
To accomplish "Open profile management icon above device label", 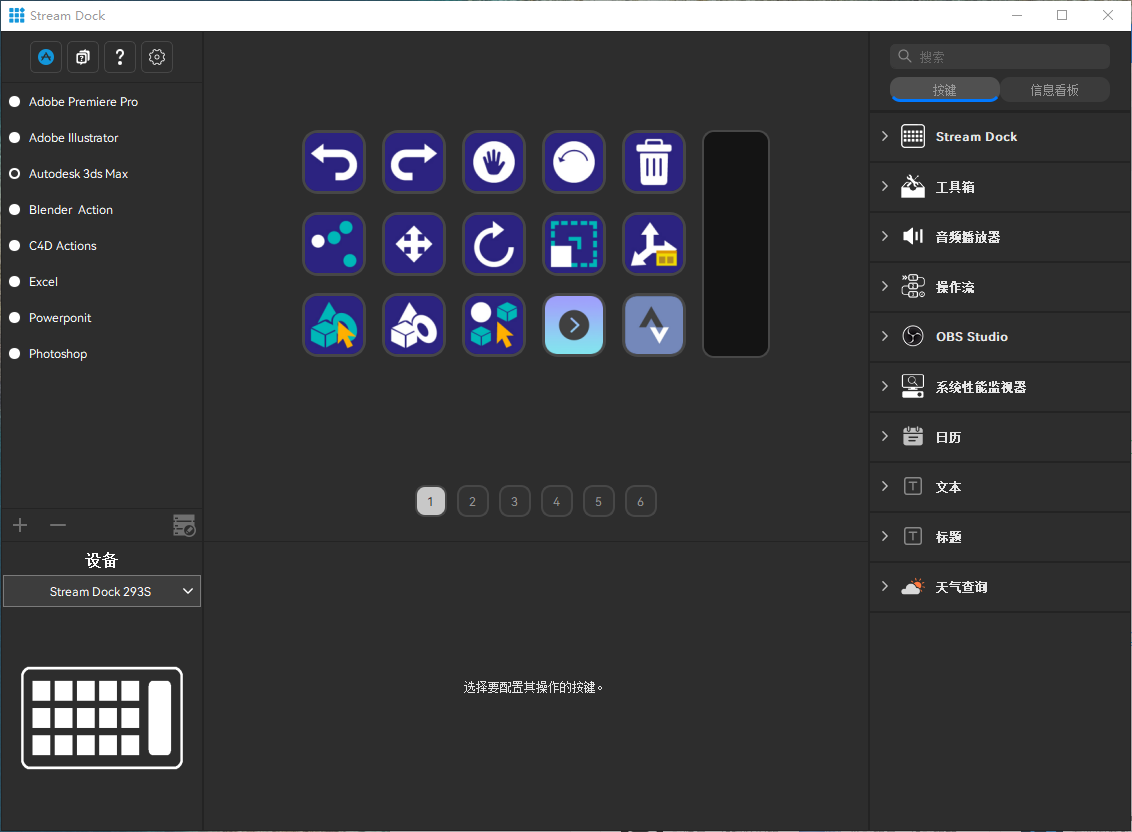I will [x=184, y=525].
